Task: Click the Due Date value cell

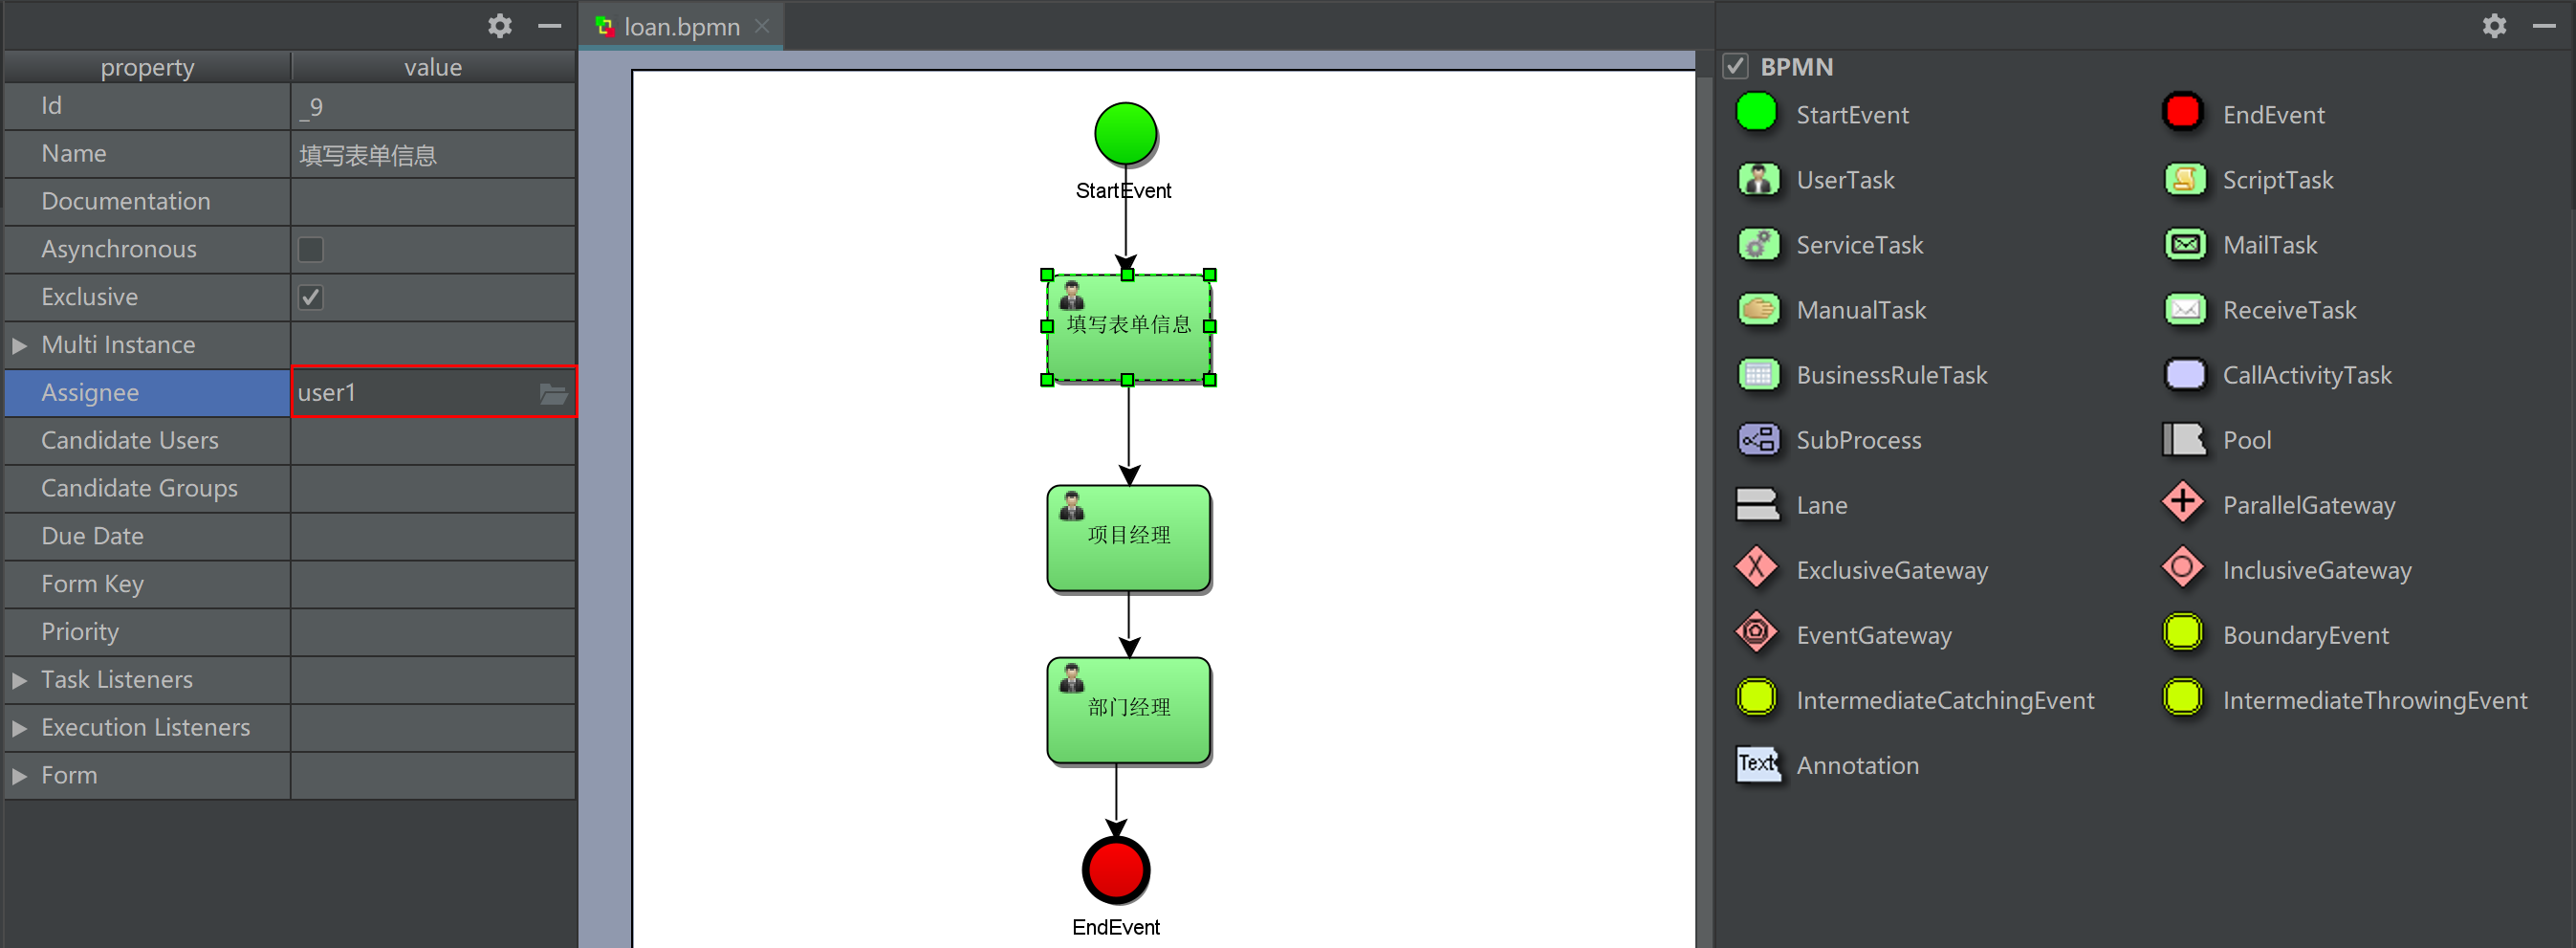Action: (433, 537)
